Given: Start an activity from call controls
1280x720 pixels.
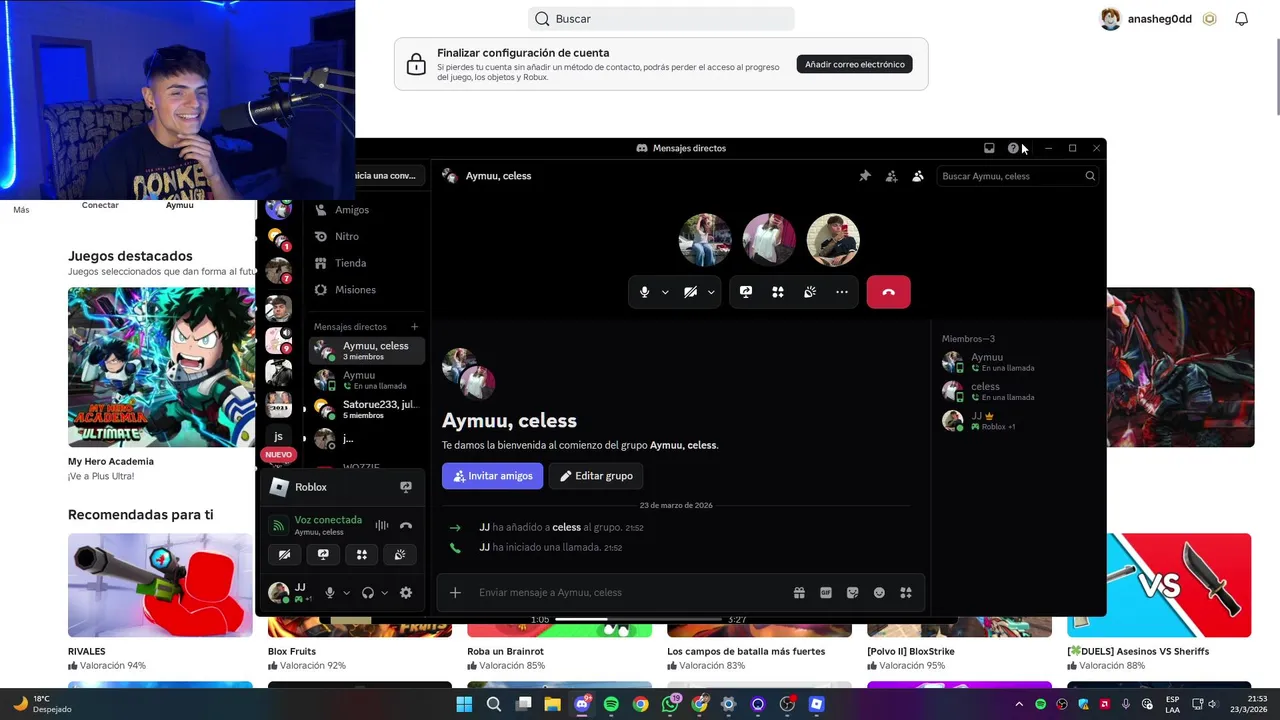Looking at the screenshot, I should (778, 292).
